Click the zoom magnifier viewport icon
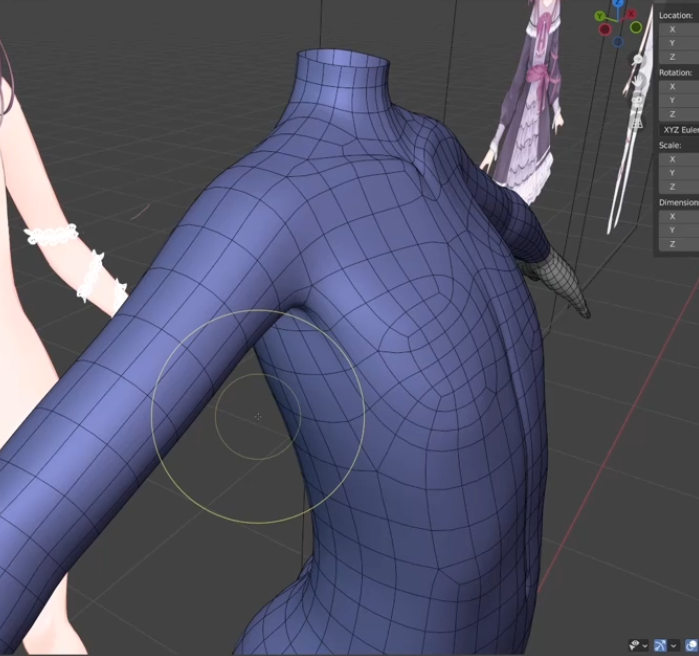This screenshot has width=699, height=656. (636, 60)
